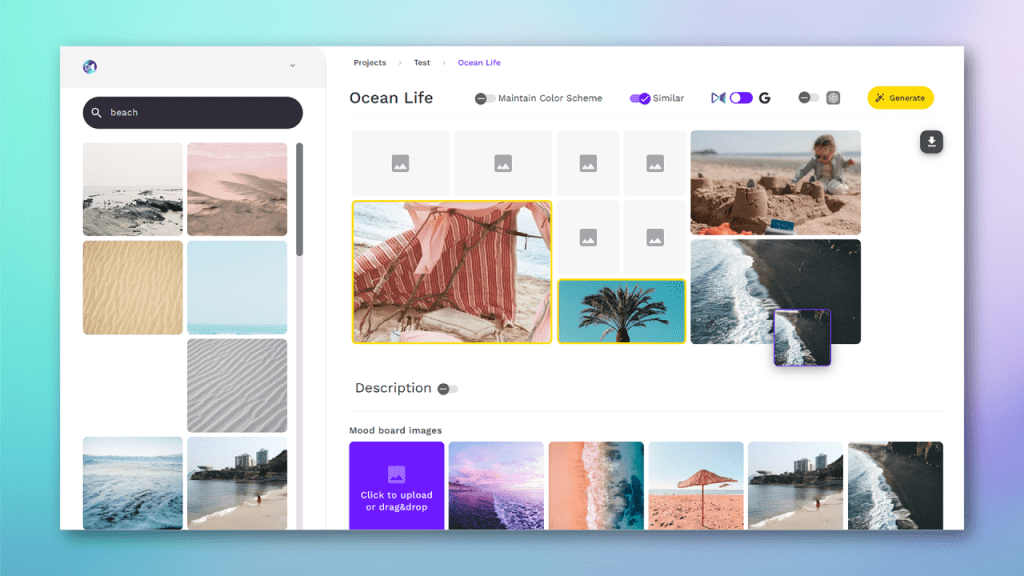Click the bowtie-shaped logo left of the Google toggle
This screenshot has height=576, width=1024.
(717, 98)
